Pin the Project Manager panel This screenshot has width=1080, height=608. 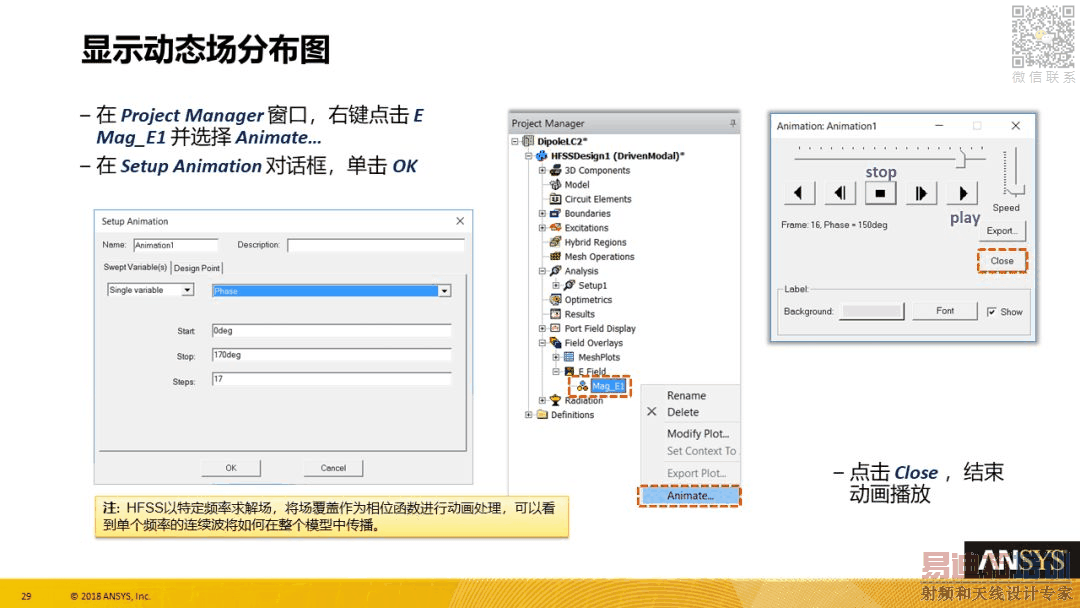click(x=732, y=123)
